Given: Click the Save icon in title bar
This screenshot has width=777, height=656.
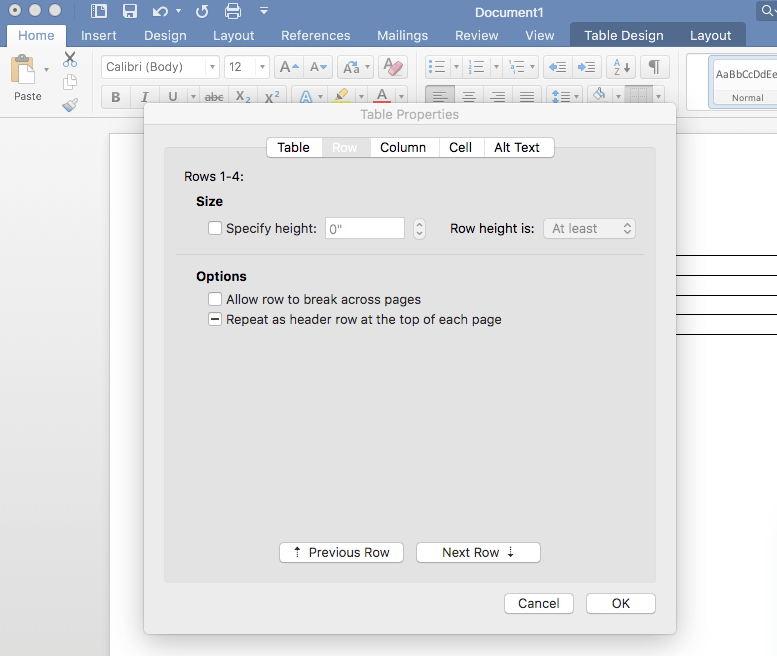Looking at the screenshot, I should (x=130, y=11).
